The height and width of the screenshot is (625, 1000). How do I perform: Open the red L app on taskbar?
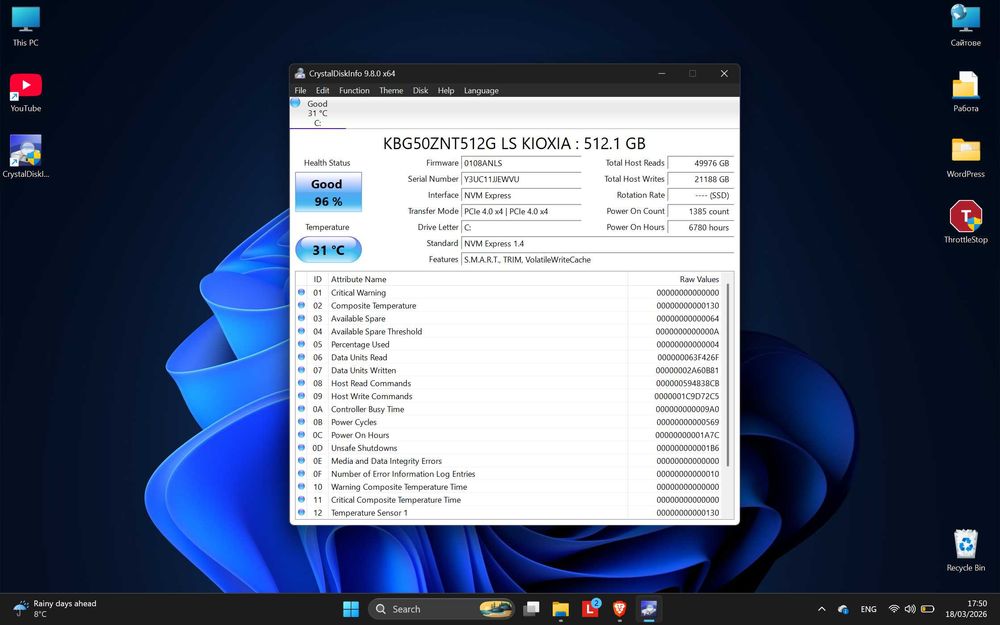(x=591, y=609)
